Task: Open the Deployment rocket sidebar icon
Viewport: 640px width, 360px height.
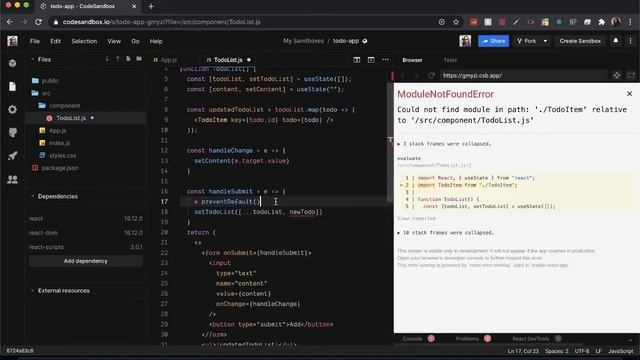Action: [x=13, y=156]
